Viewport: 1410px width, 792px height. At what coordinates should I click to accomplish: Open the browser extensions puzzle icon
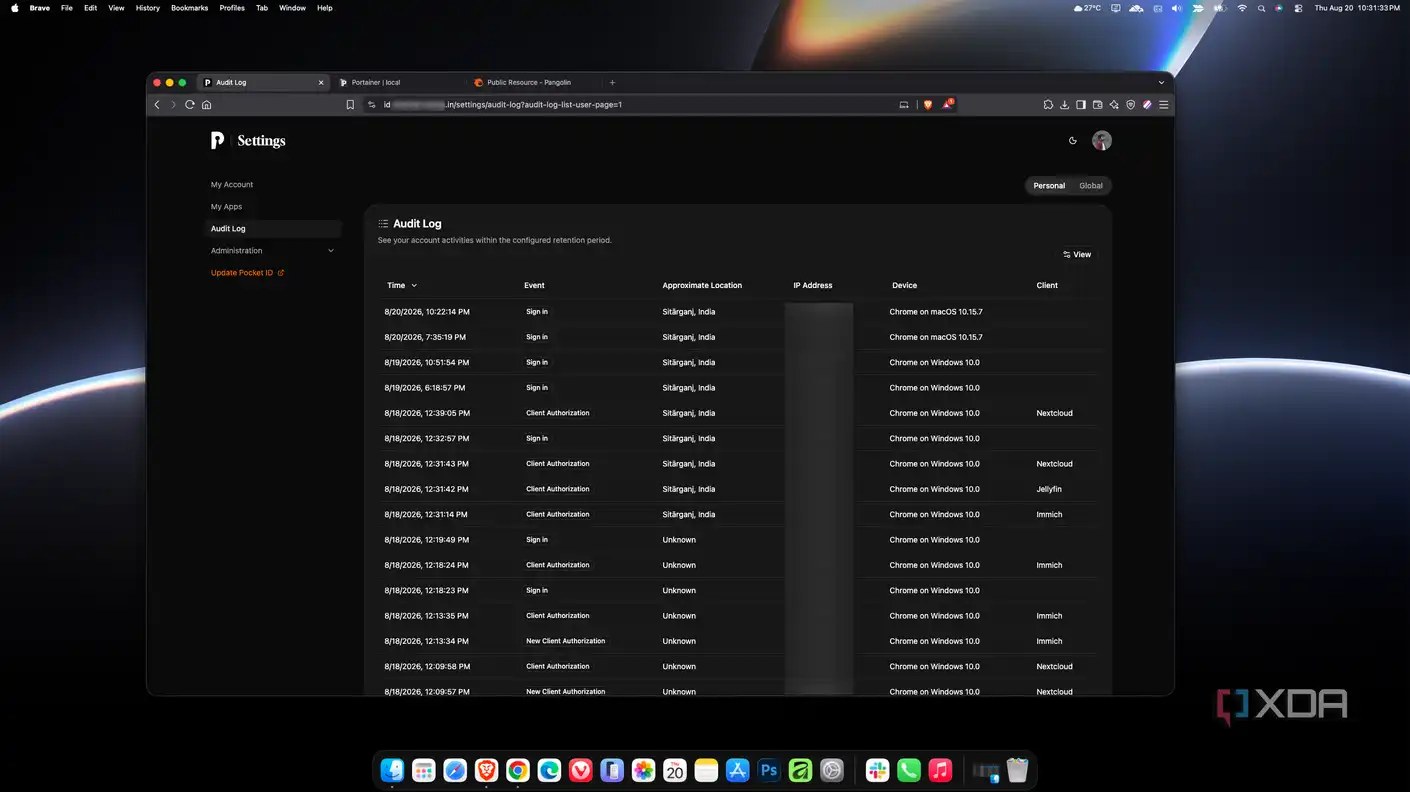(1048, 104)
